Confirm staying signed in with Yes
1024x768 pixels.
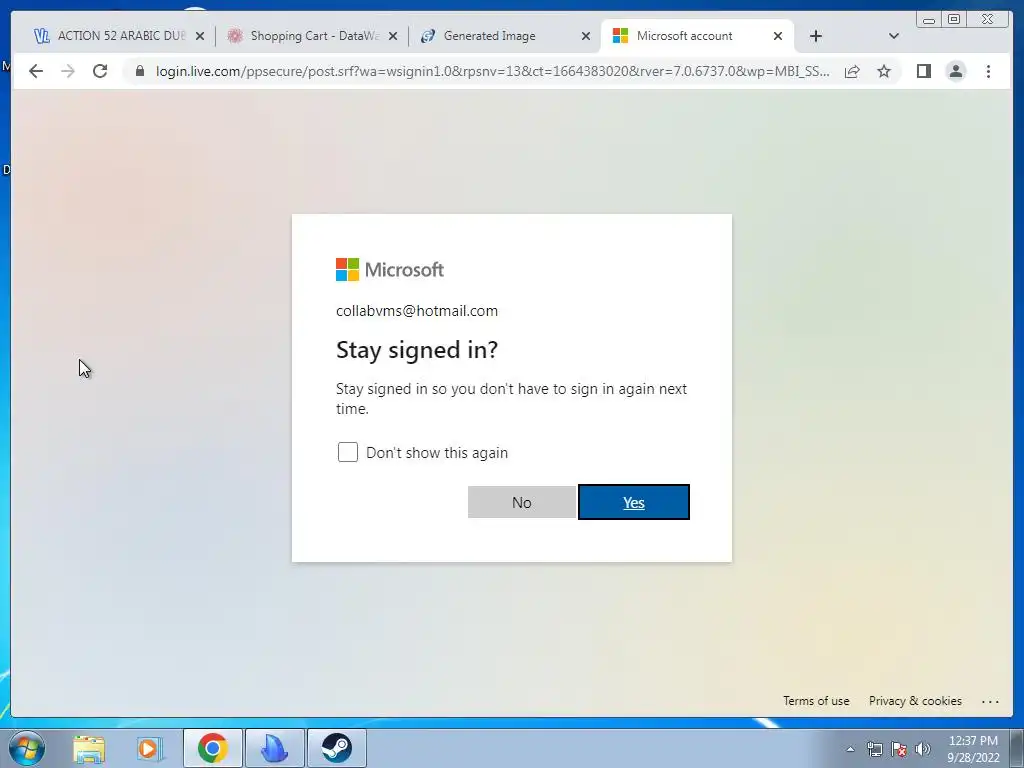[633, 502]
